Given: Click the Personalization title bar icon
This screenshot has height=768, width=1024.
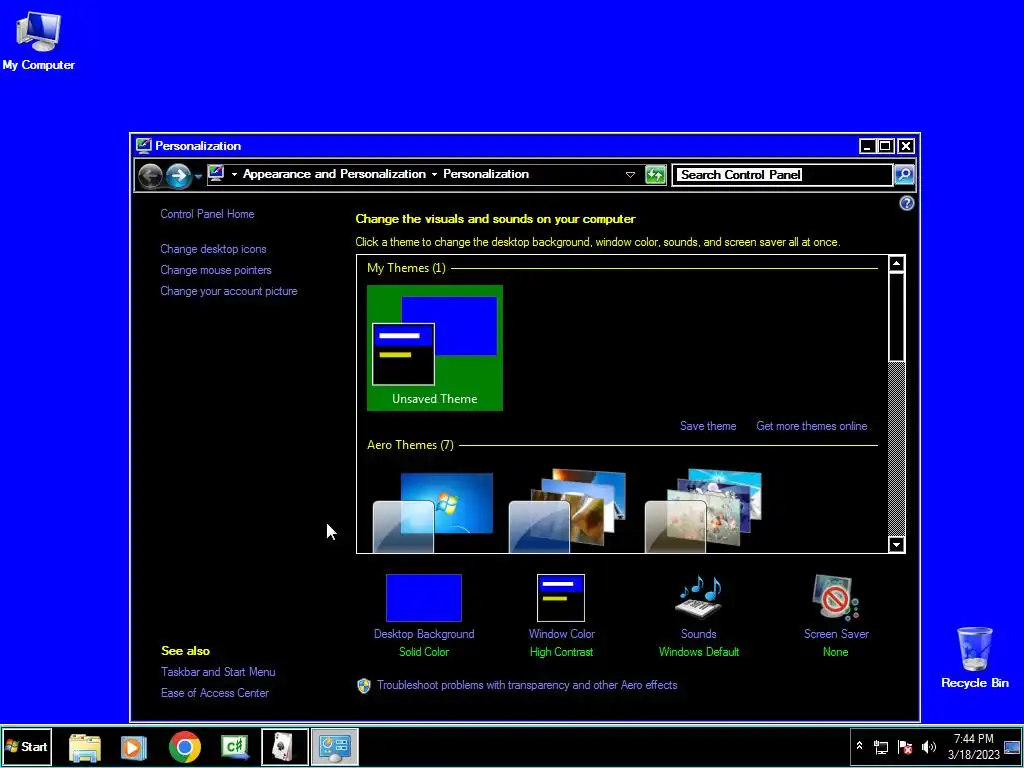Looking at the screenshot, I should [144, 146].
